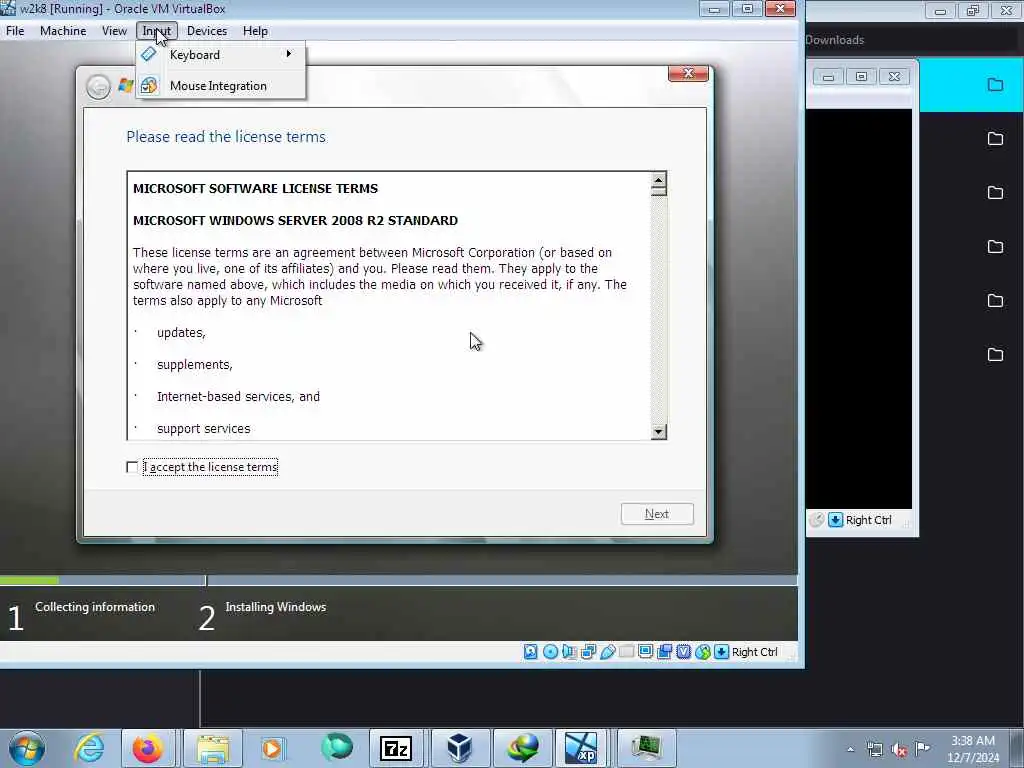Click the network adapter status icon
The width and height of the screenshot is (1024, 768).
(x=588, y=652)
